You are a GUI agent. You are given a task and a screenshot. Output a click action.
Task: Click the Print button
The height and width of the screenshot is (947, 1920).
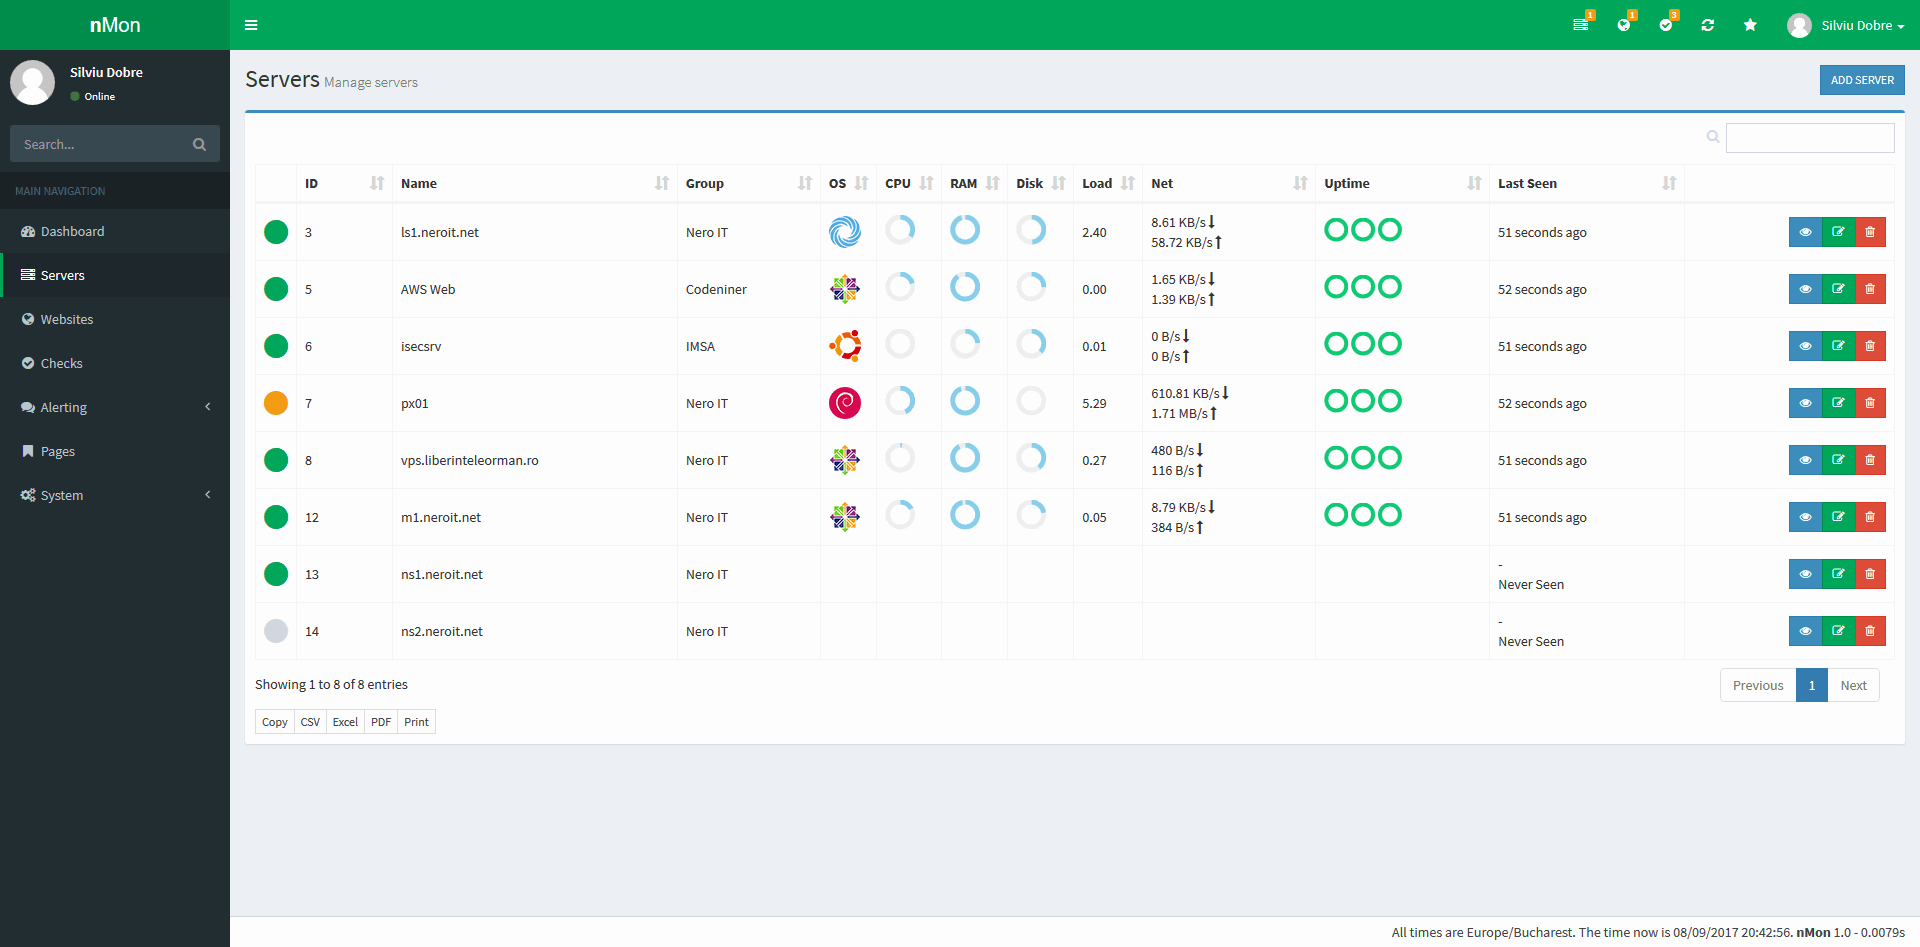coord(416,722)
